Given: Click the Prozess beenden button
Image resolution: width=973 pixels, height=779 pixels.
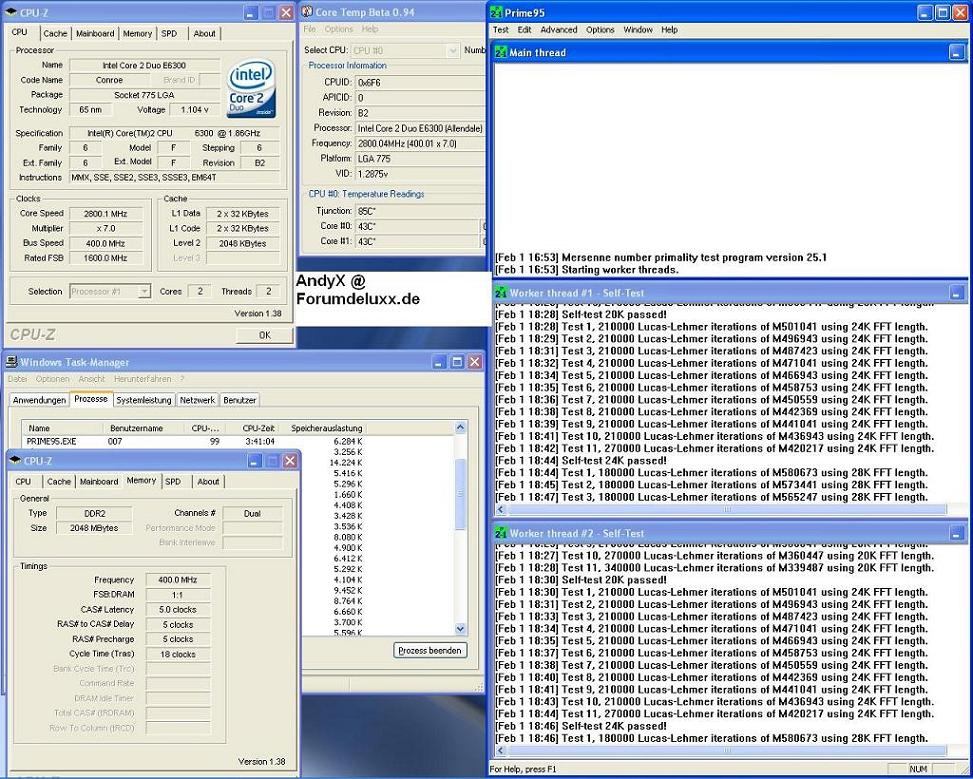Looking at the screenshot, I should click(430, 651).
